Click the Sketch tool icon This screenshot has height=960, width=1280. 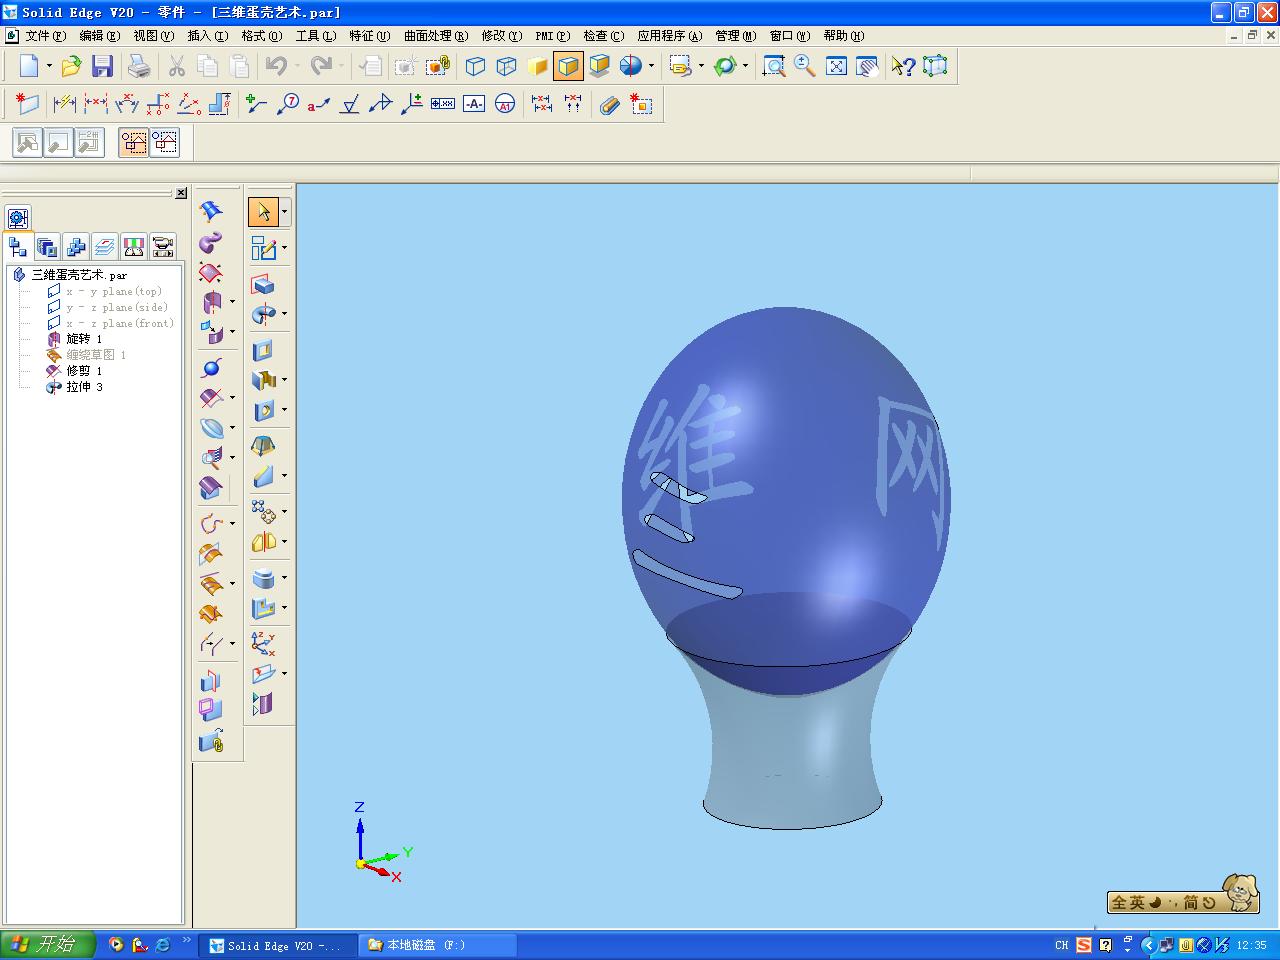(263, 248)
